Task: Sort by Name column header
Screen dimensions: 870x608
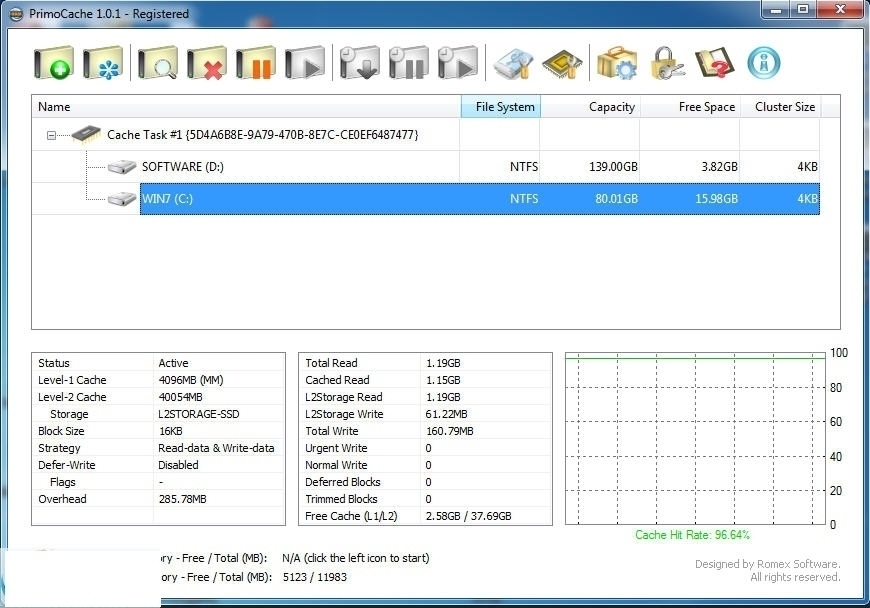Action: pos(246,107)
